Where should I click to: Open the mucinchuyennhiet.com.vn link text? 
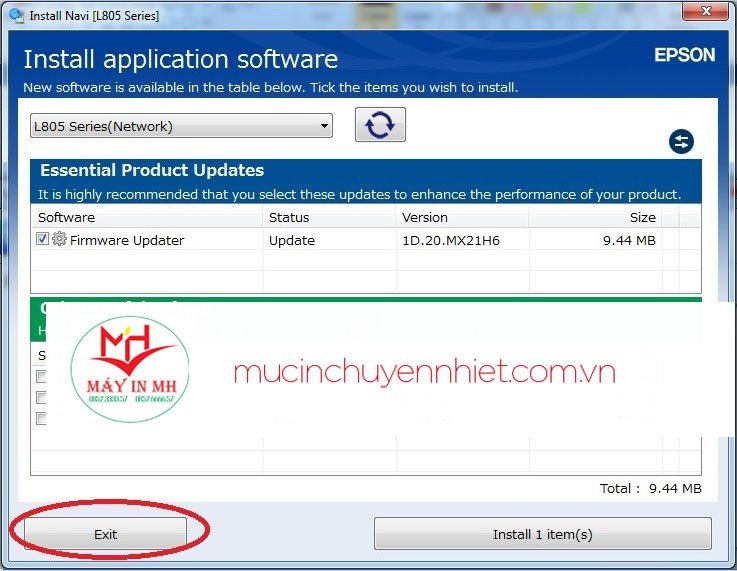(x=424, y=373)
